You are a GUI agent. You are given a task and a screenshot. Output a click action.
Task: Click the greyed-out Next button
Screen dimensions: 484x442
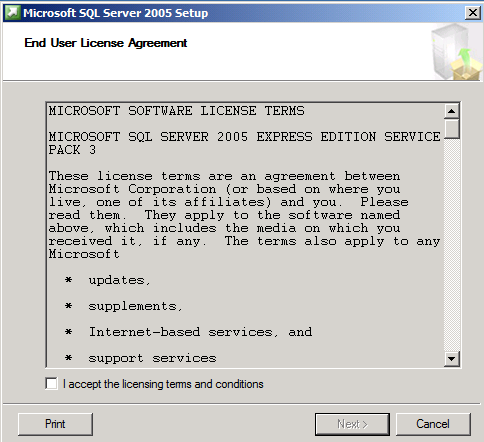coord(352,424)
